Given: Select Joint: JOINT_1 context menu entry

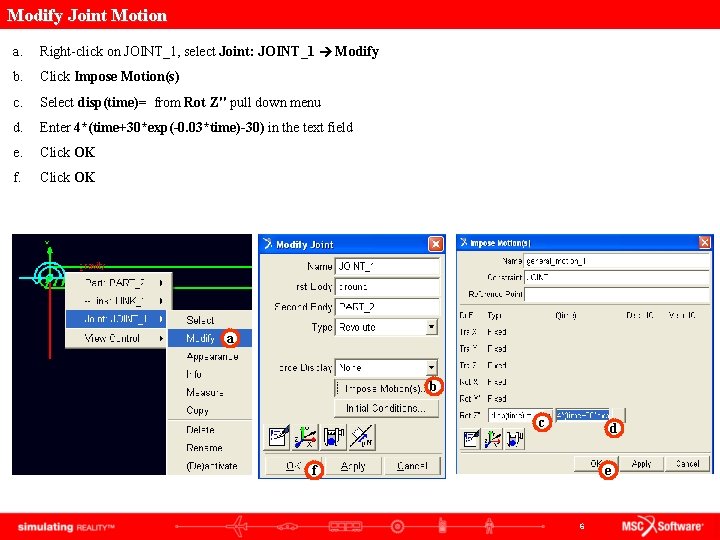Looking at the screenshot, I should (116, 319).
